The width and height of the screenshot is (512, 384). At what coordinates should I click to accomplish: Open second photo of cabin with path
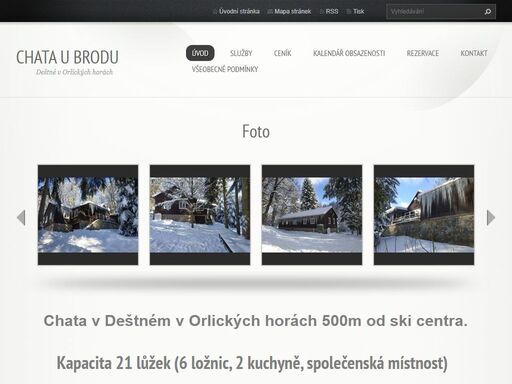tap(200, 215)
